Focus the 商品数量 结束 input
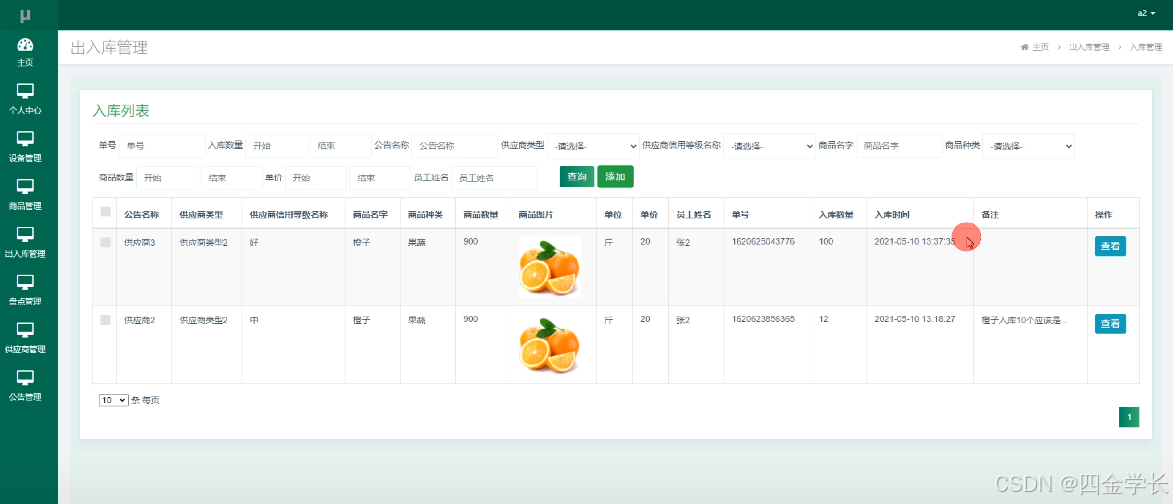This screenshot has width=1173, height=504. pos(232,178)
